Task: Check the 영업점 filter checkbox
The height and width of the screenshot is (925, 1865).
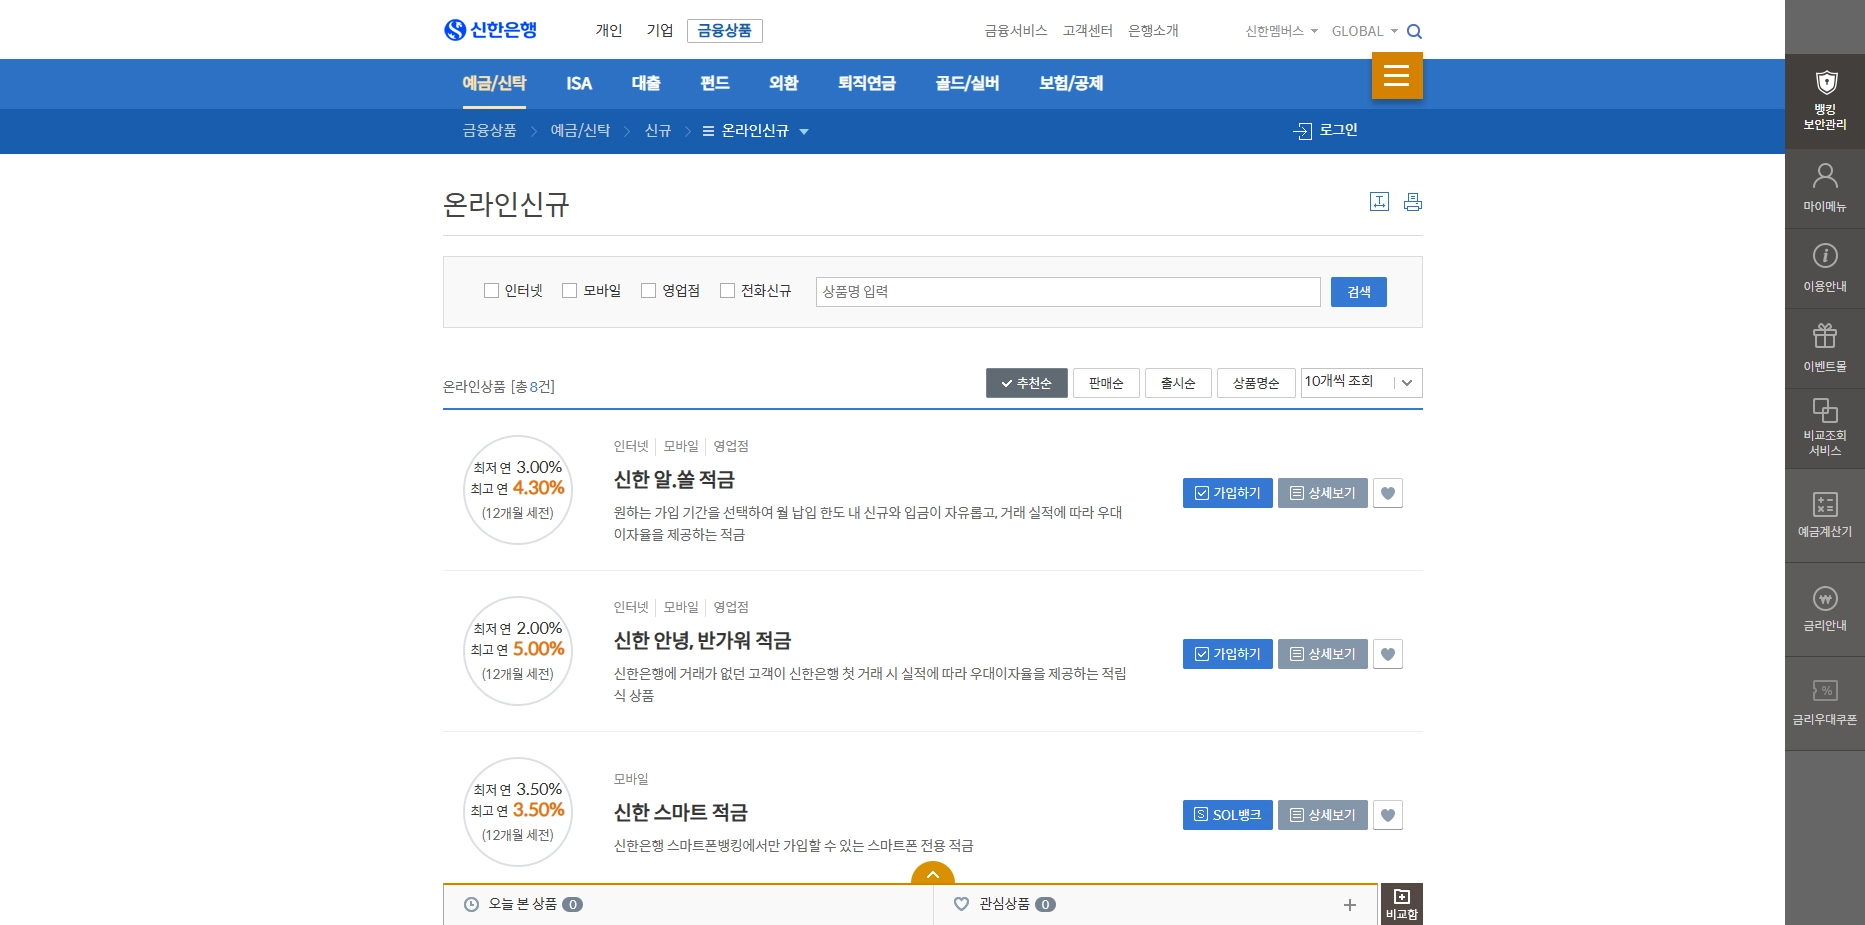Action: pos(648,291)
